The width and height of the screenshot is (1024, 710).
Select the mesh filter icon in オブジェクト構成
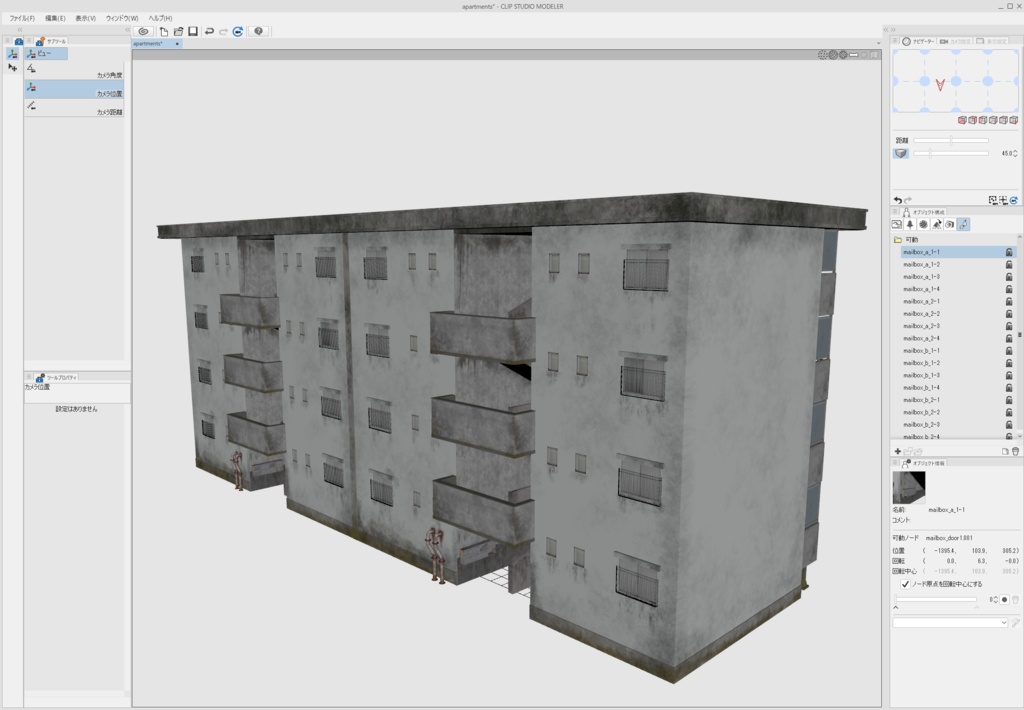point(925,225)
